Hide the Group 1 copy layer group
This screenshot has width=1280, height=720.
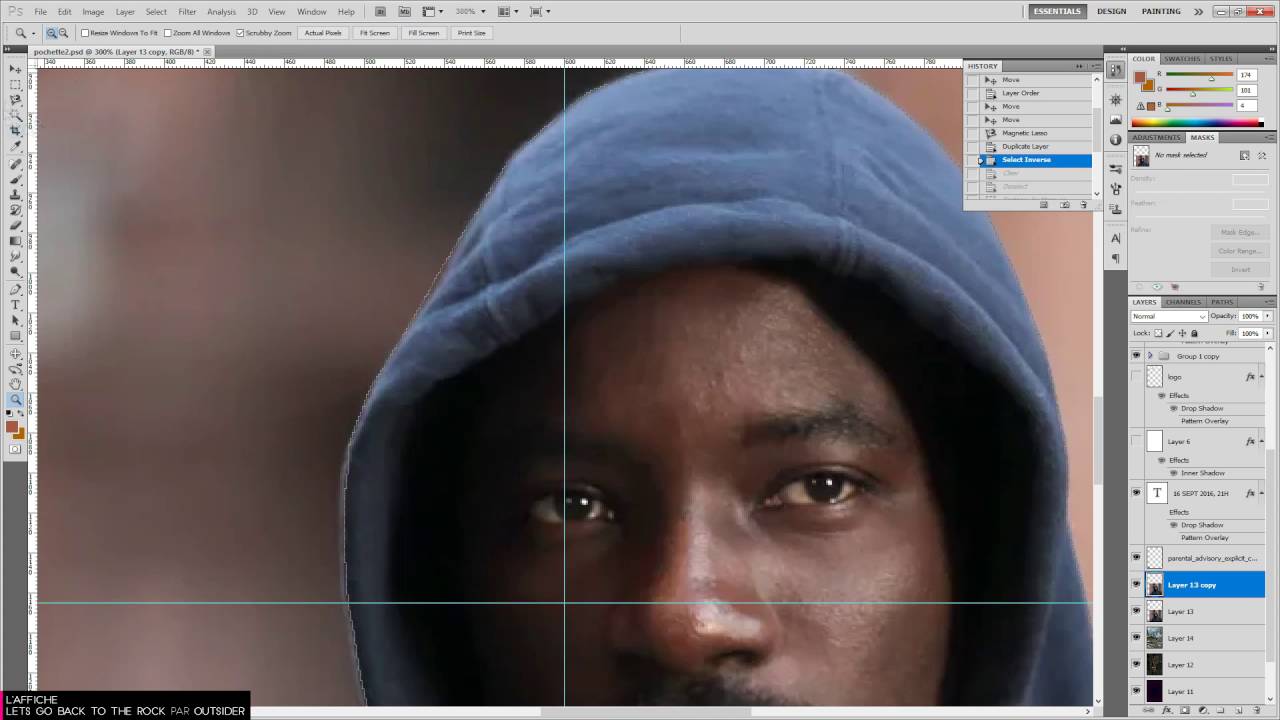click(x=1136, y=356)
